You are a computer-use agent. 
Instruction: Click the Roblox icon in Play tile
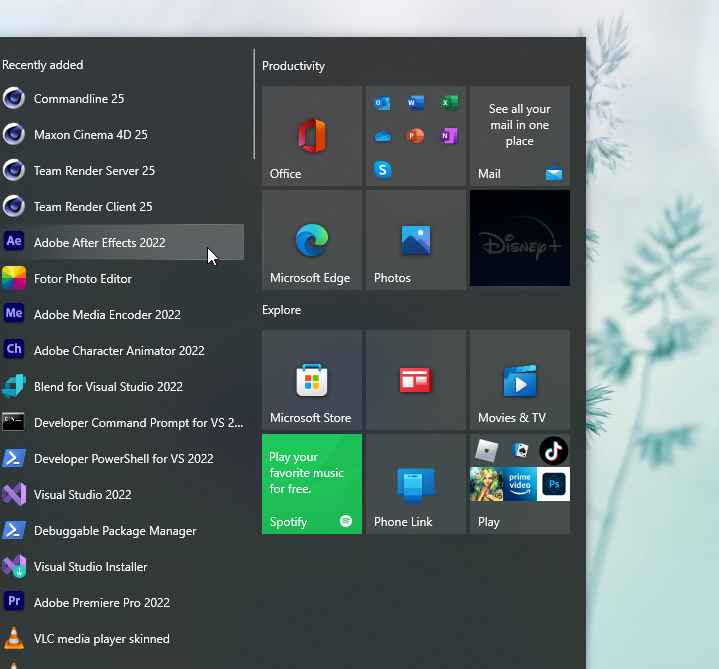point(487,450)
